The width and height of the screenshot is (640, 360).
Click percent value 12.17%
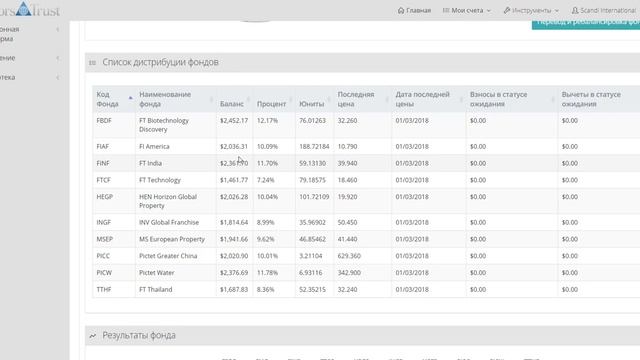[267, 121]
